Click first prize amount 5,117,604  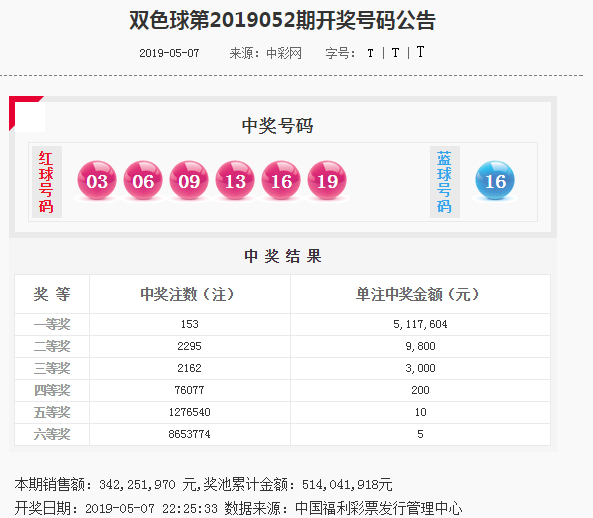[420, 324]
